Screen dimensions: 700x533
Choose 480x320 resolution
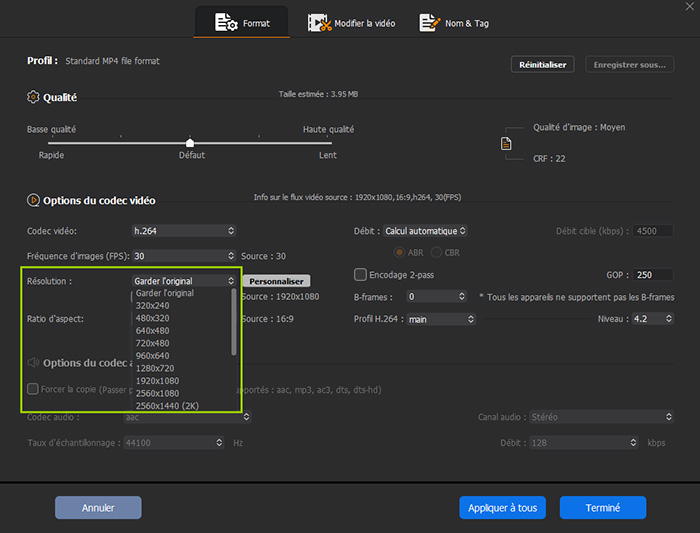pos(153,318)
